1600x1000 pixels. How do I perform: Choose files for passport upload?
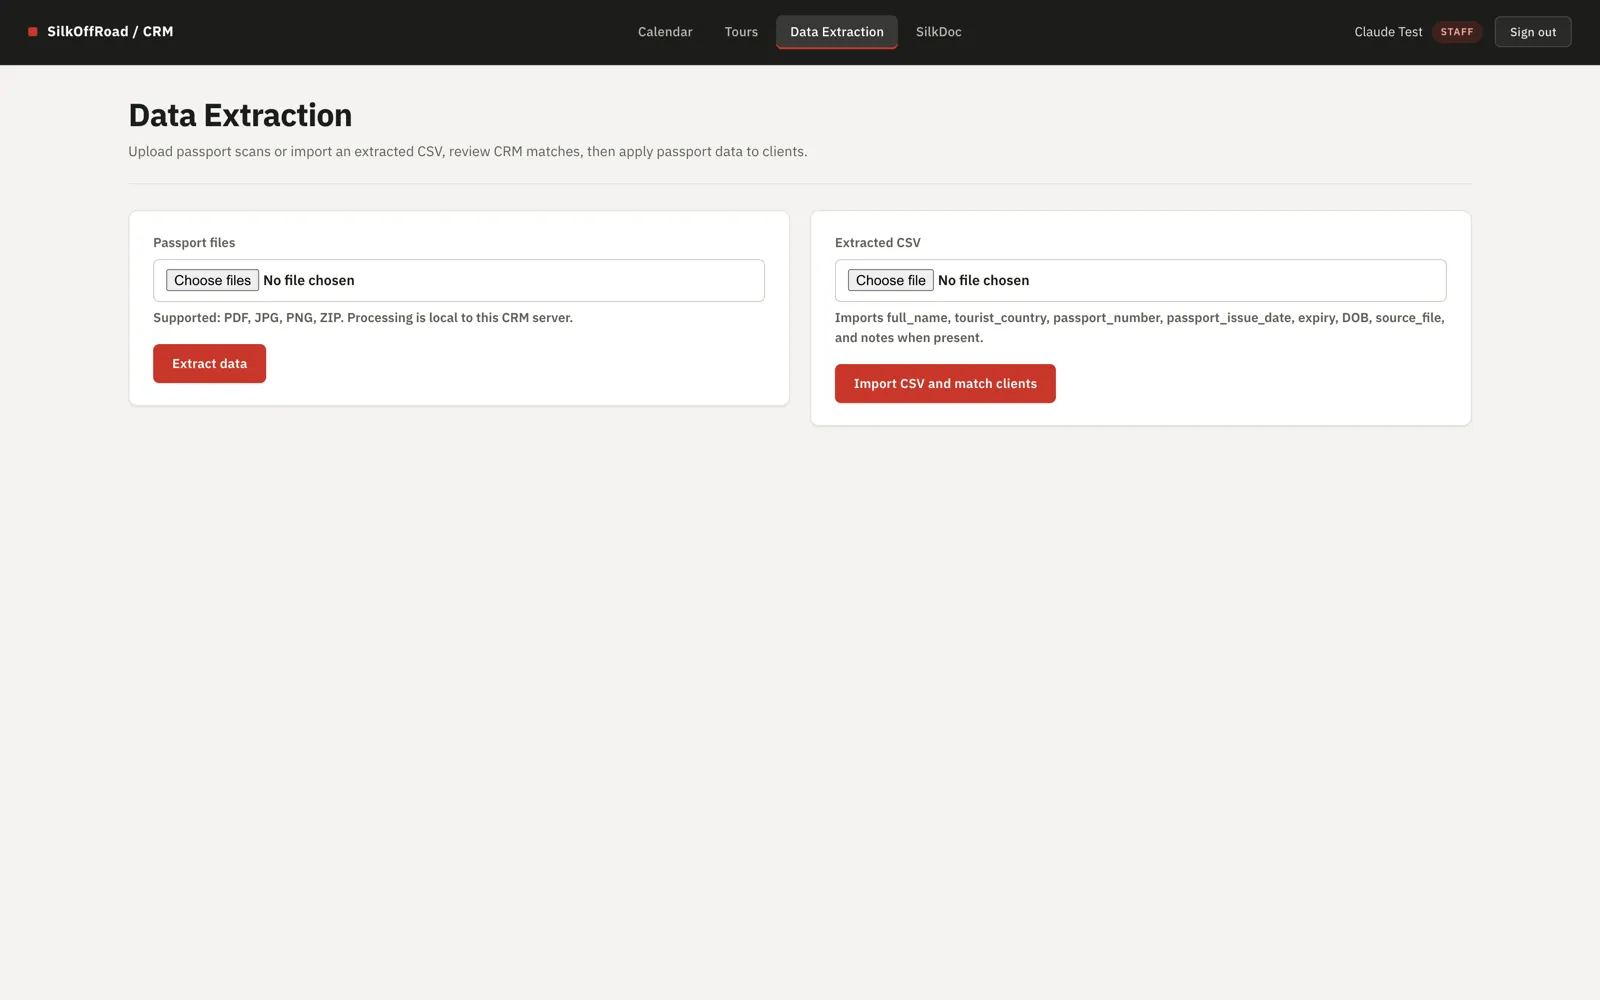212,280
